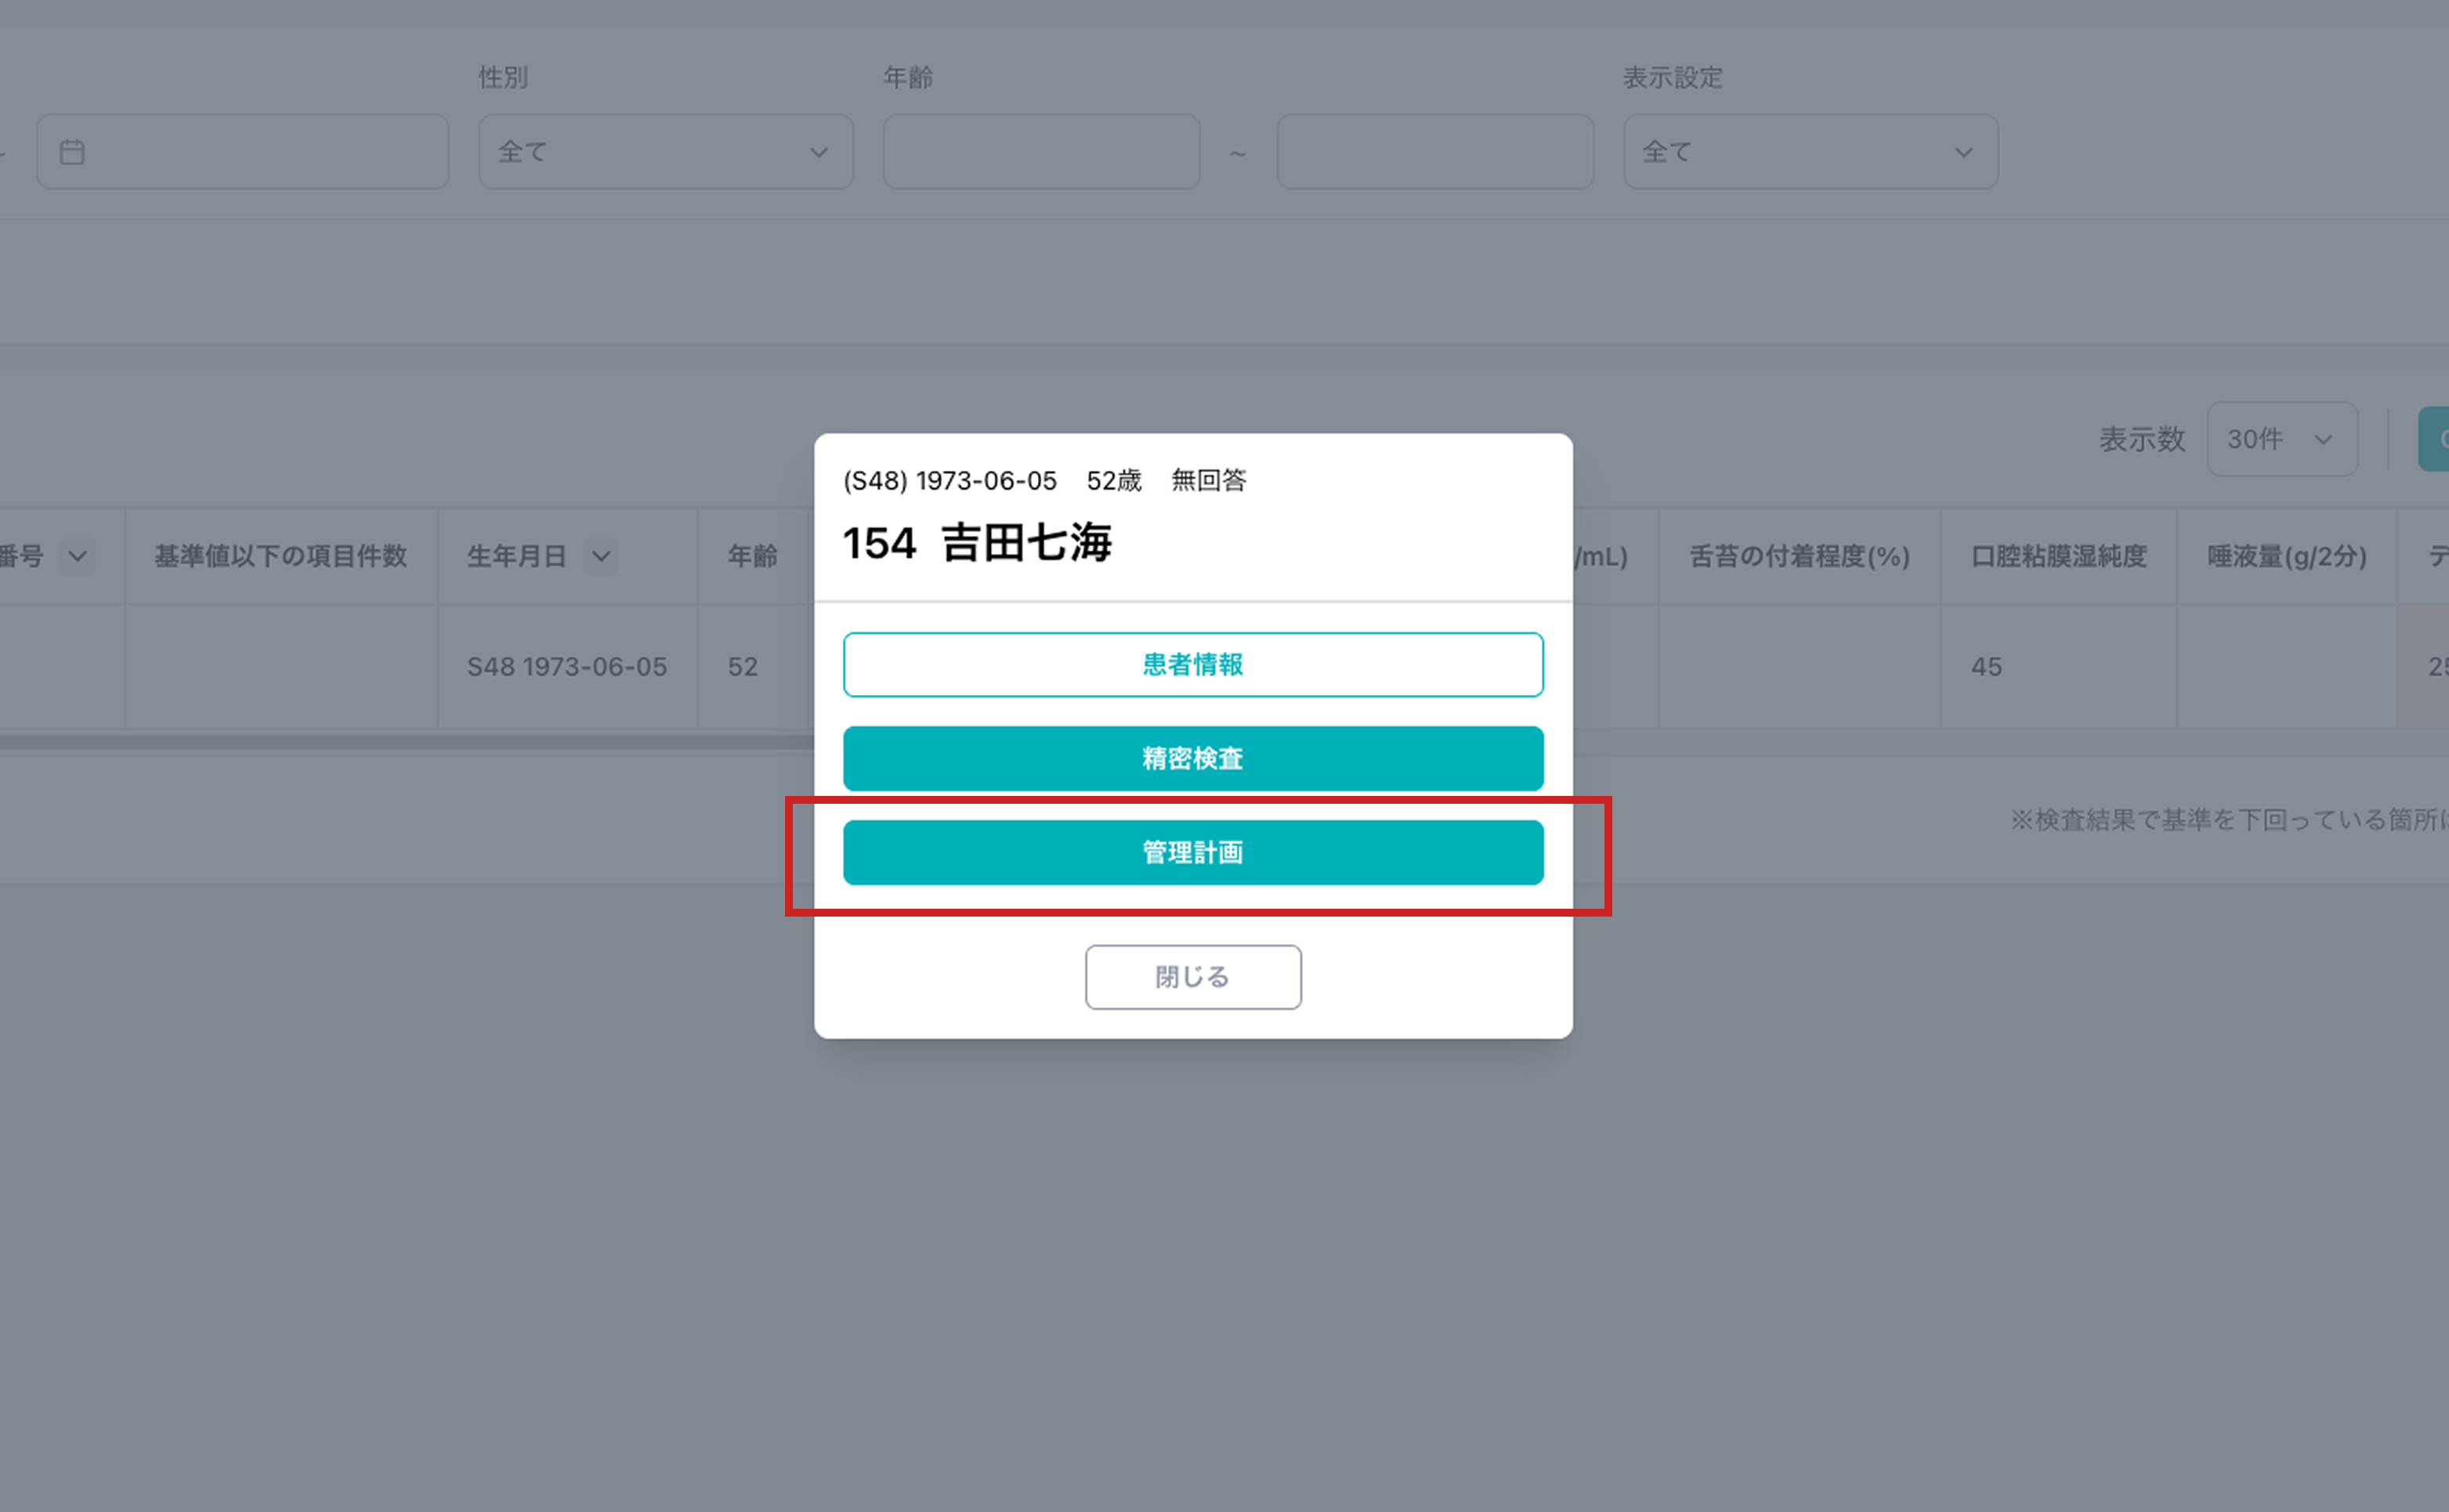Click the 舌苔の付着程度(%) column header
This screenshot has height=1512, width=2449.
1799,556
